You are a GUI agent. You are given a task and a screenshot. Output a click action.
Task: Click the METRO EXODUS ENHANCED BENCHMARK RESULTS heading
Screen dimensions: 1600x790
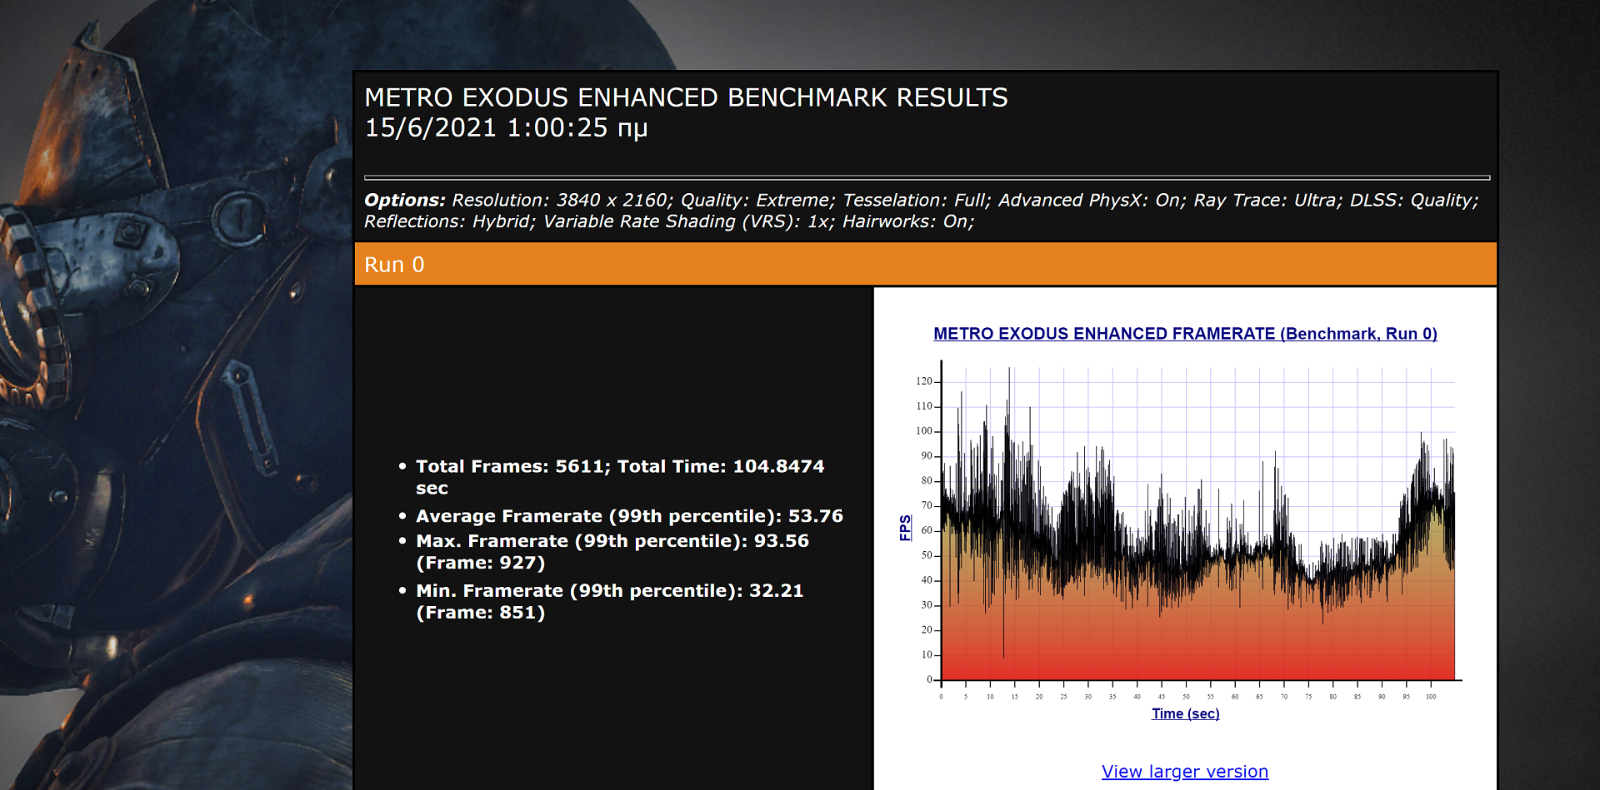pyautogui.click(x=686, y=97)
